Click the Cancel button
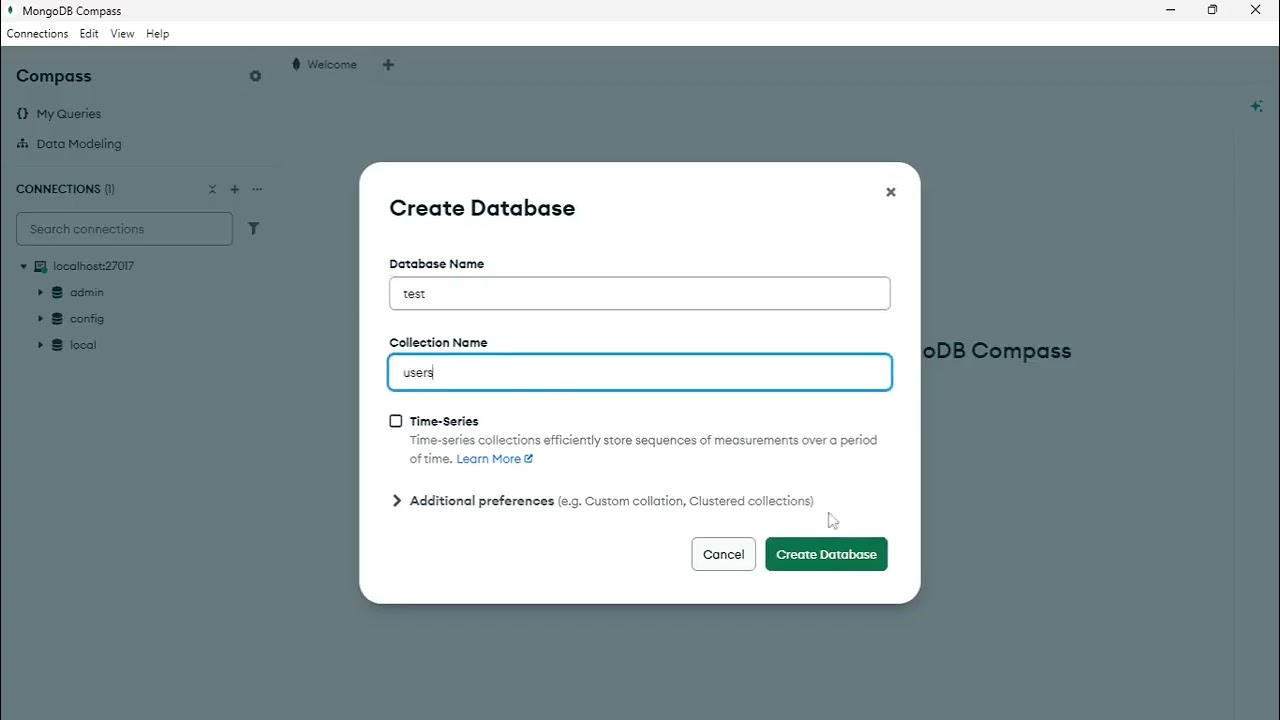1280x720 pixels. tap(723, 555)
